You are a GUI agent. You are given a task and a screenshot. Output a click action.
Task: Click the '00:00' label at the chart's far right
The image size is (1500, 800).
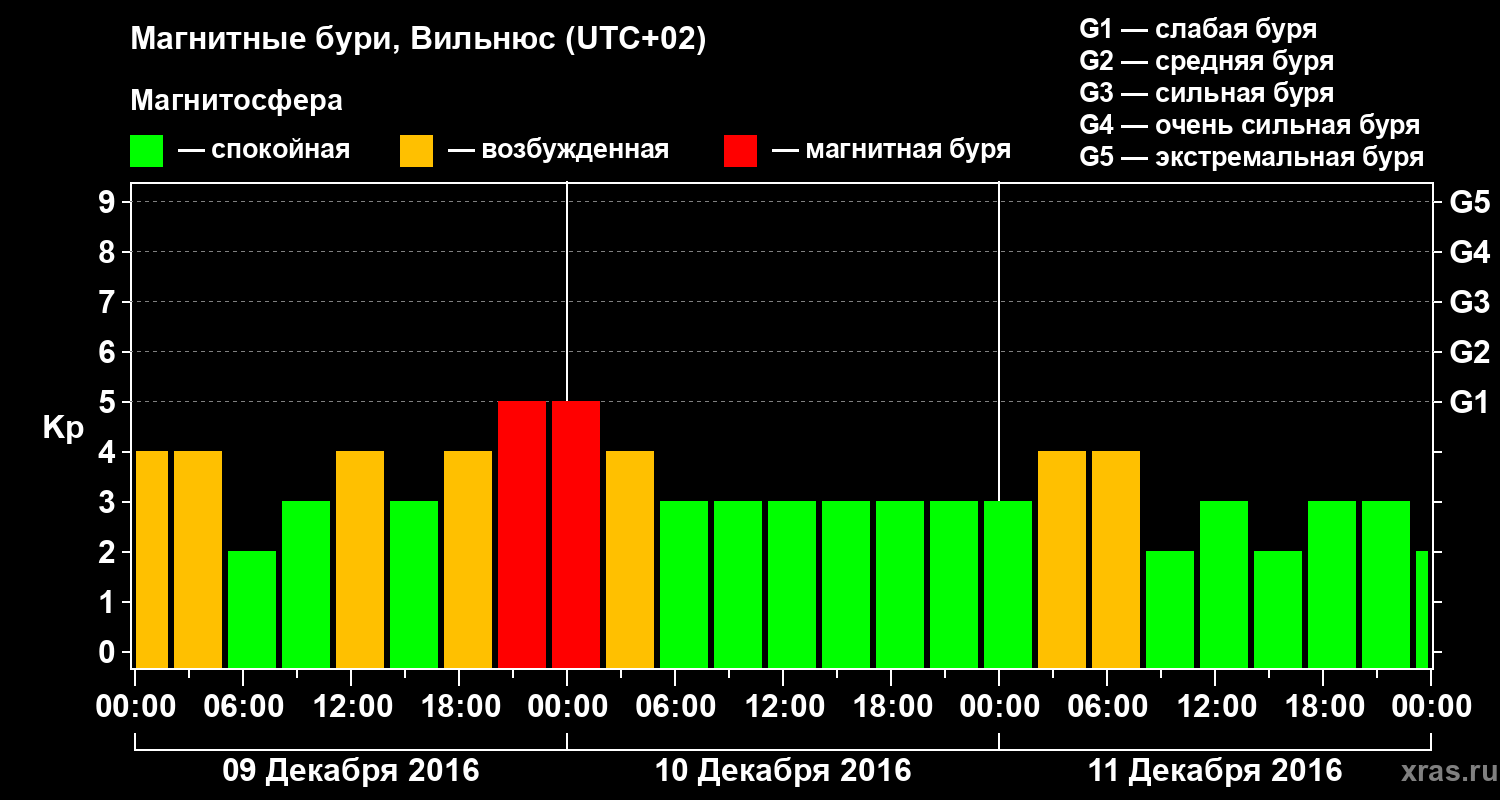[1431, 706]
